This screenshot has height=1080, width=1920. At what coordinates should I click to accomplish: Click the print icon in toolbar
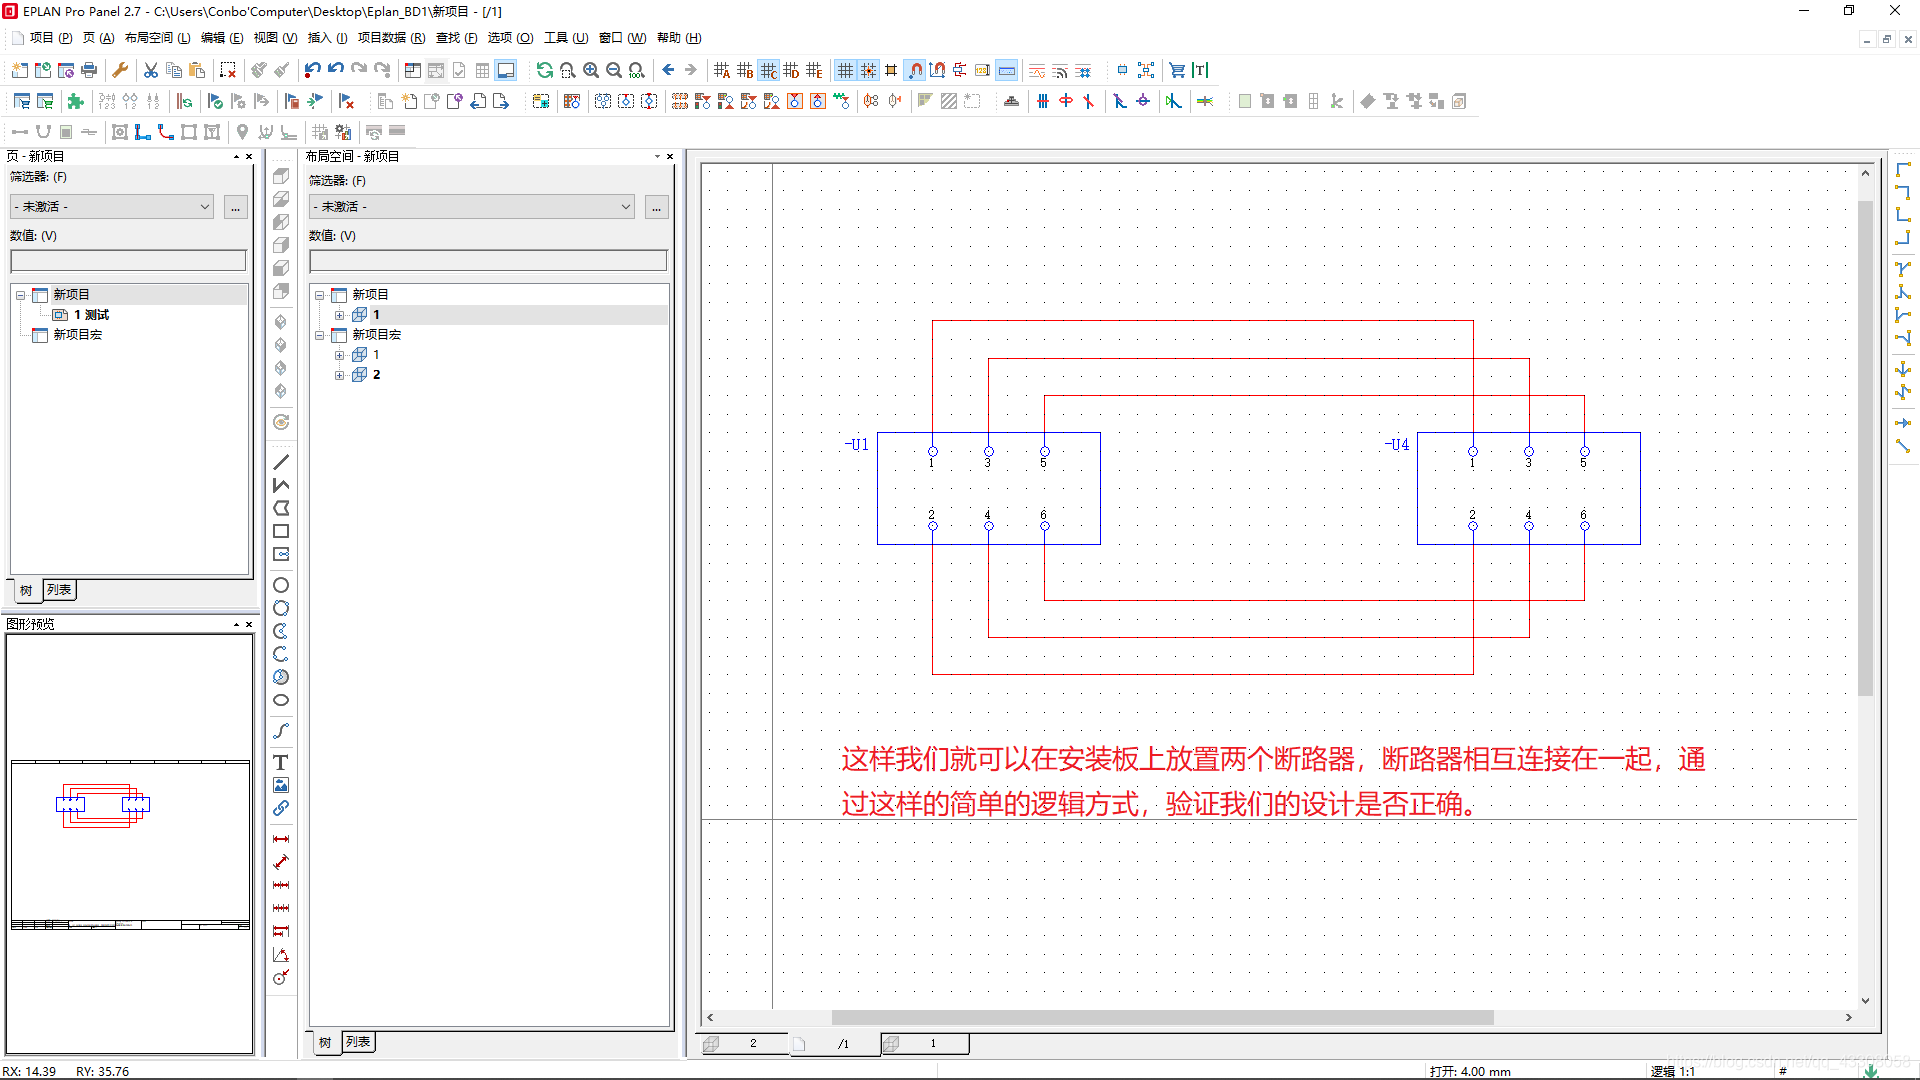coord(89,70)
